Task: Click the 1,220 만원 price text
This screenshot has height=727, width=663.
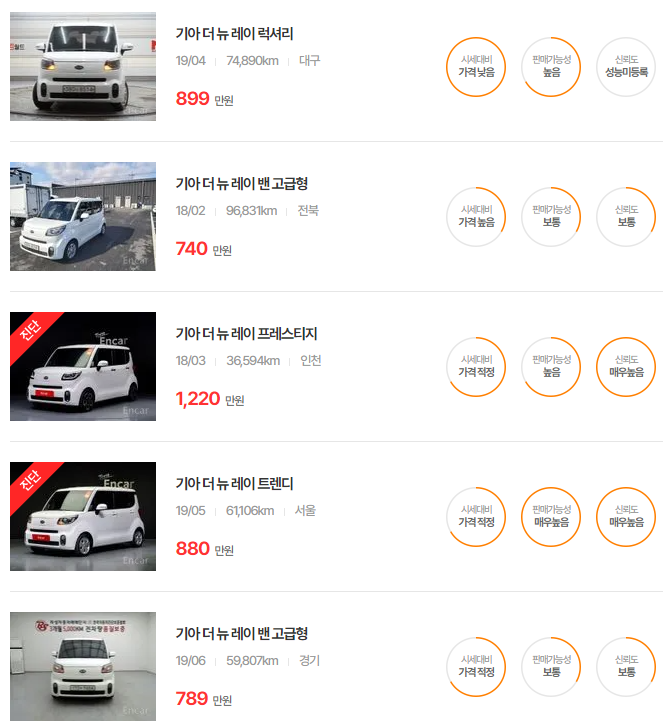Action: [x=210, y=399]
